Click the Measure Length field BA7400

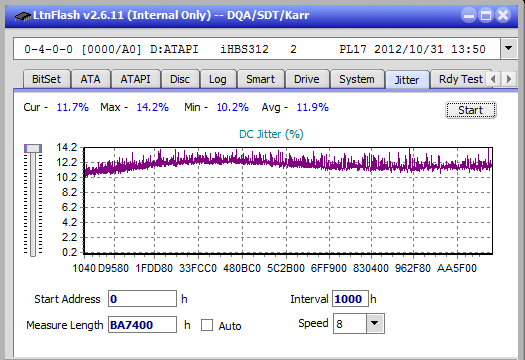point(142,325)
